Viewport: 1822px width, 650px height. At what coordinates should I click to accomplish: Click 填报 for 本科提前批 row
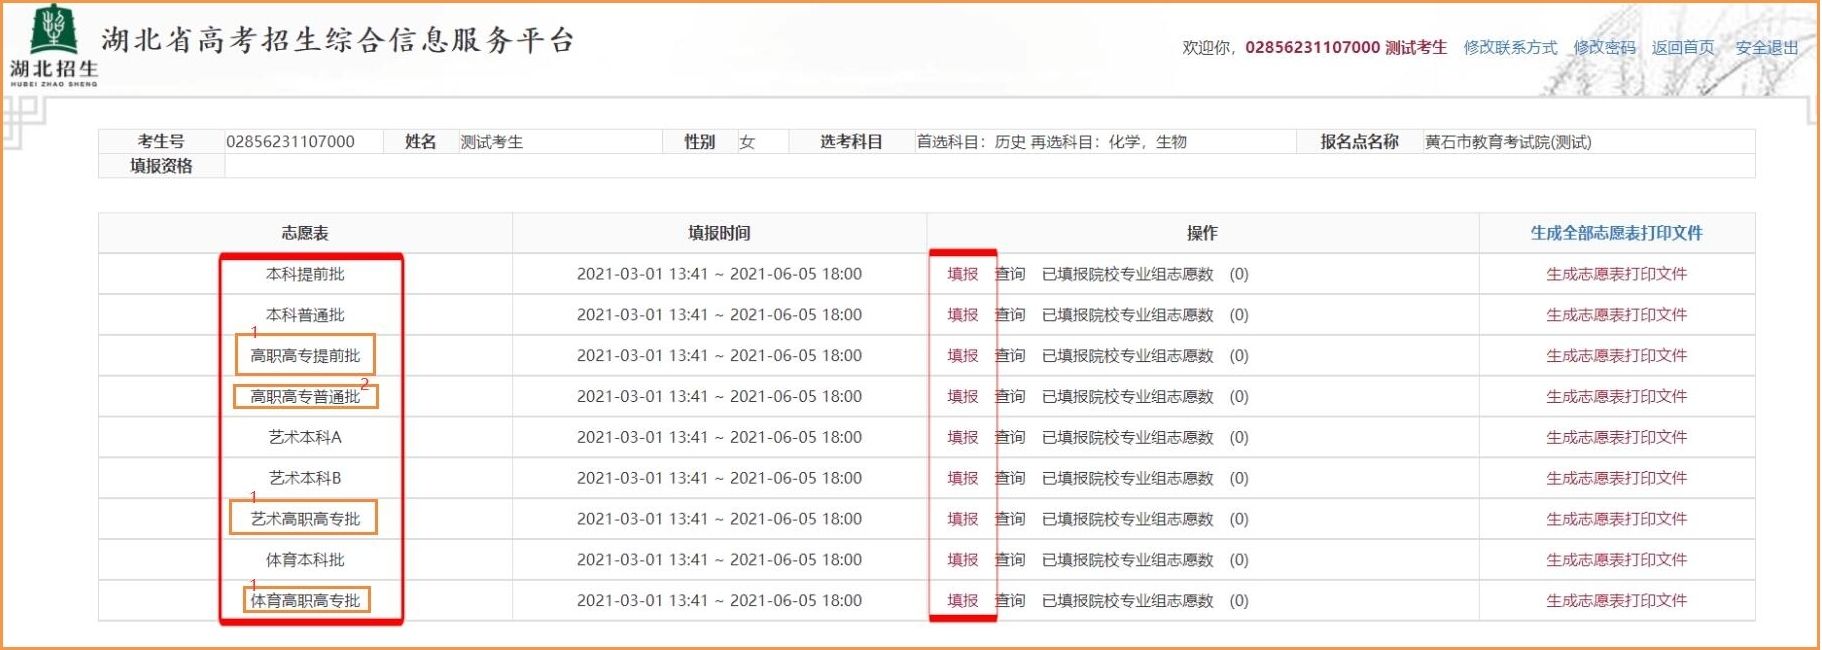[x=962, y=274]
